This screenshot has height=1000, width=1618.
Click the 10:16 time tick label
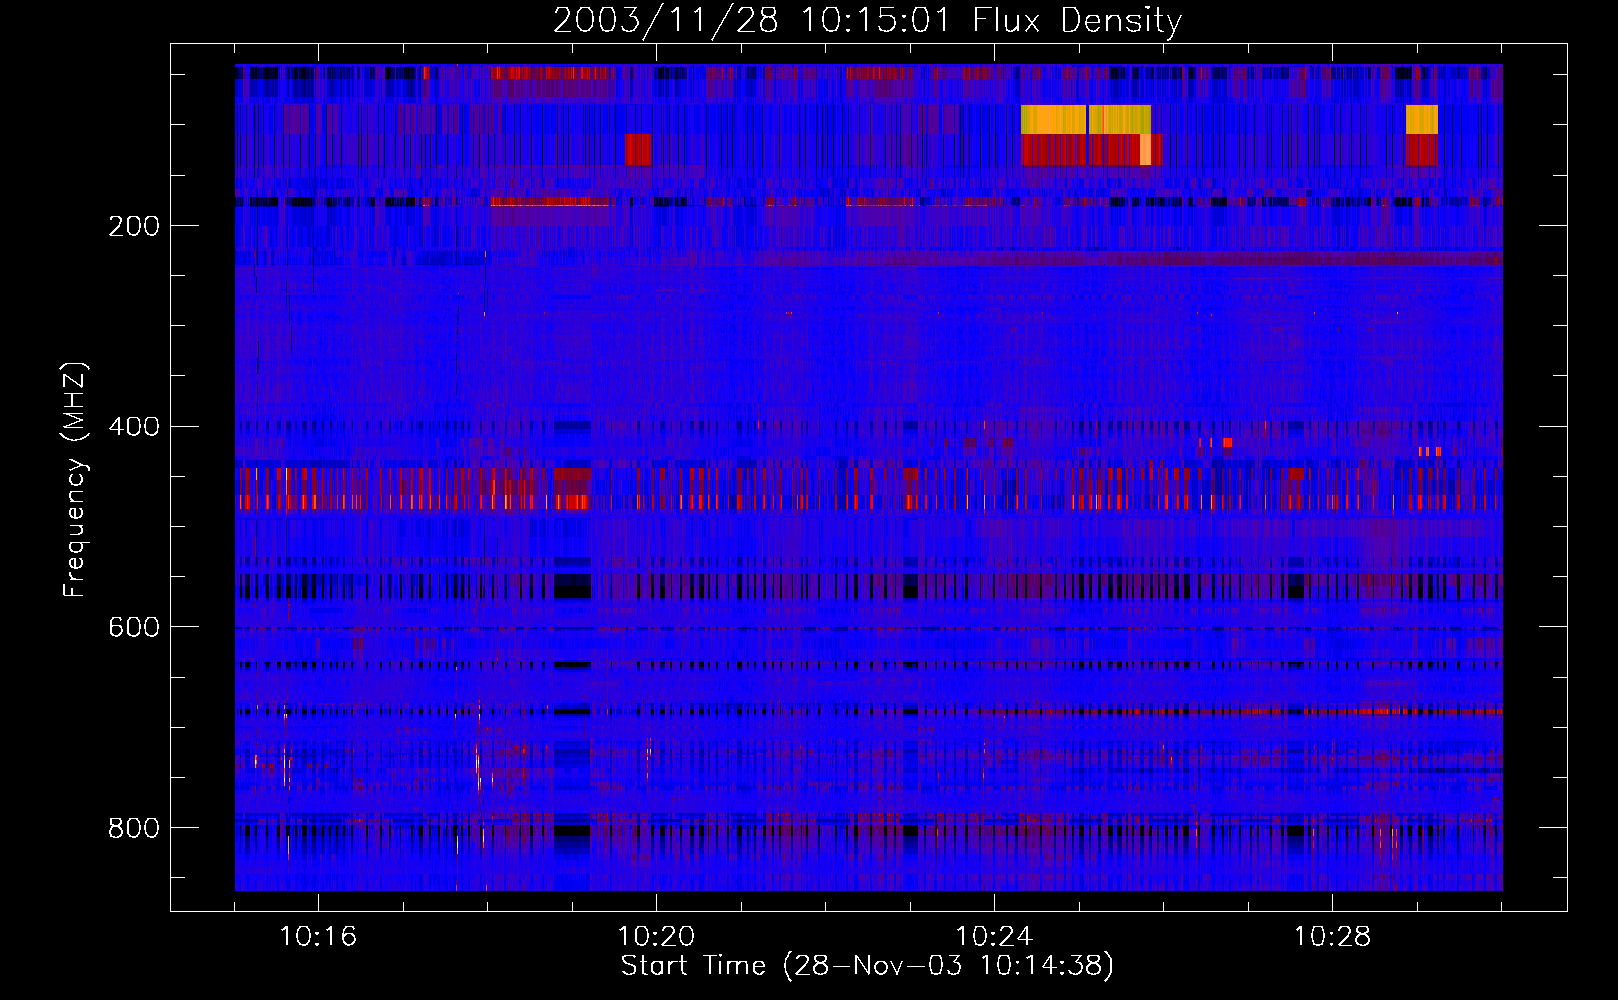click(318, 937)
